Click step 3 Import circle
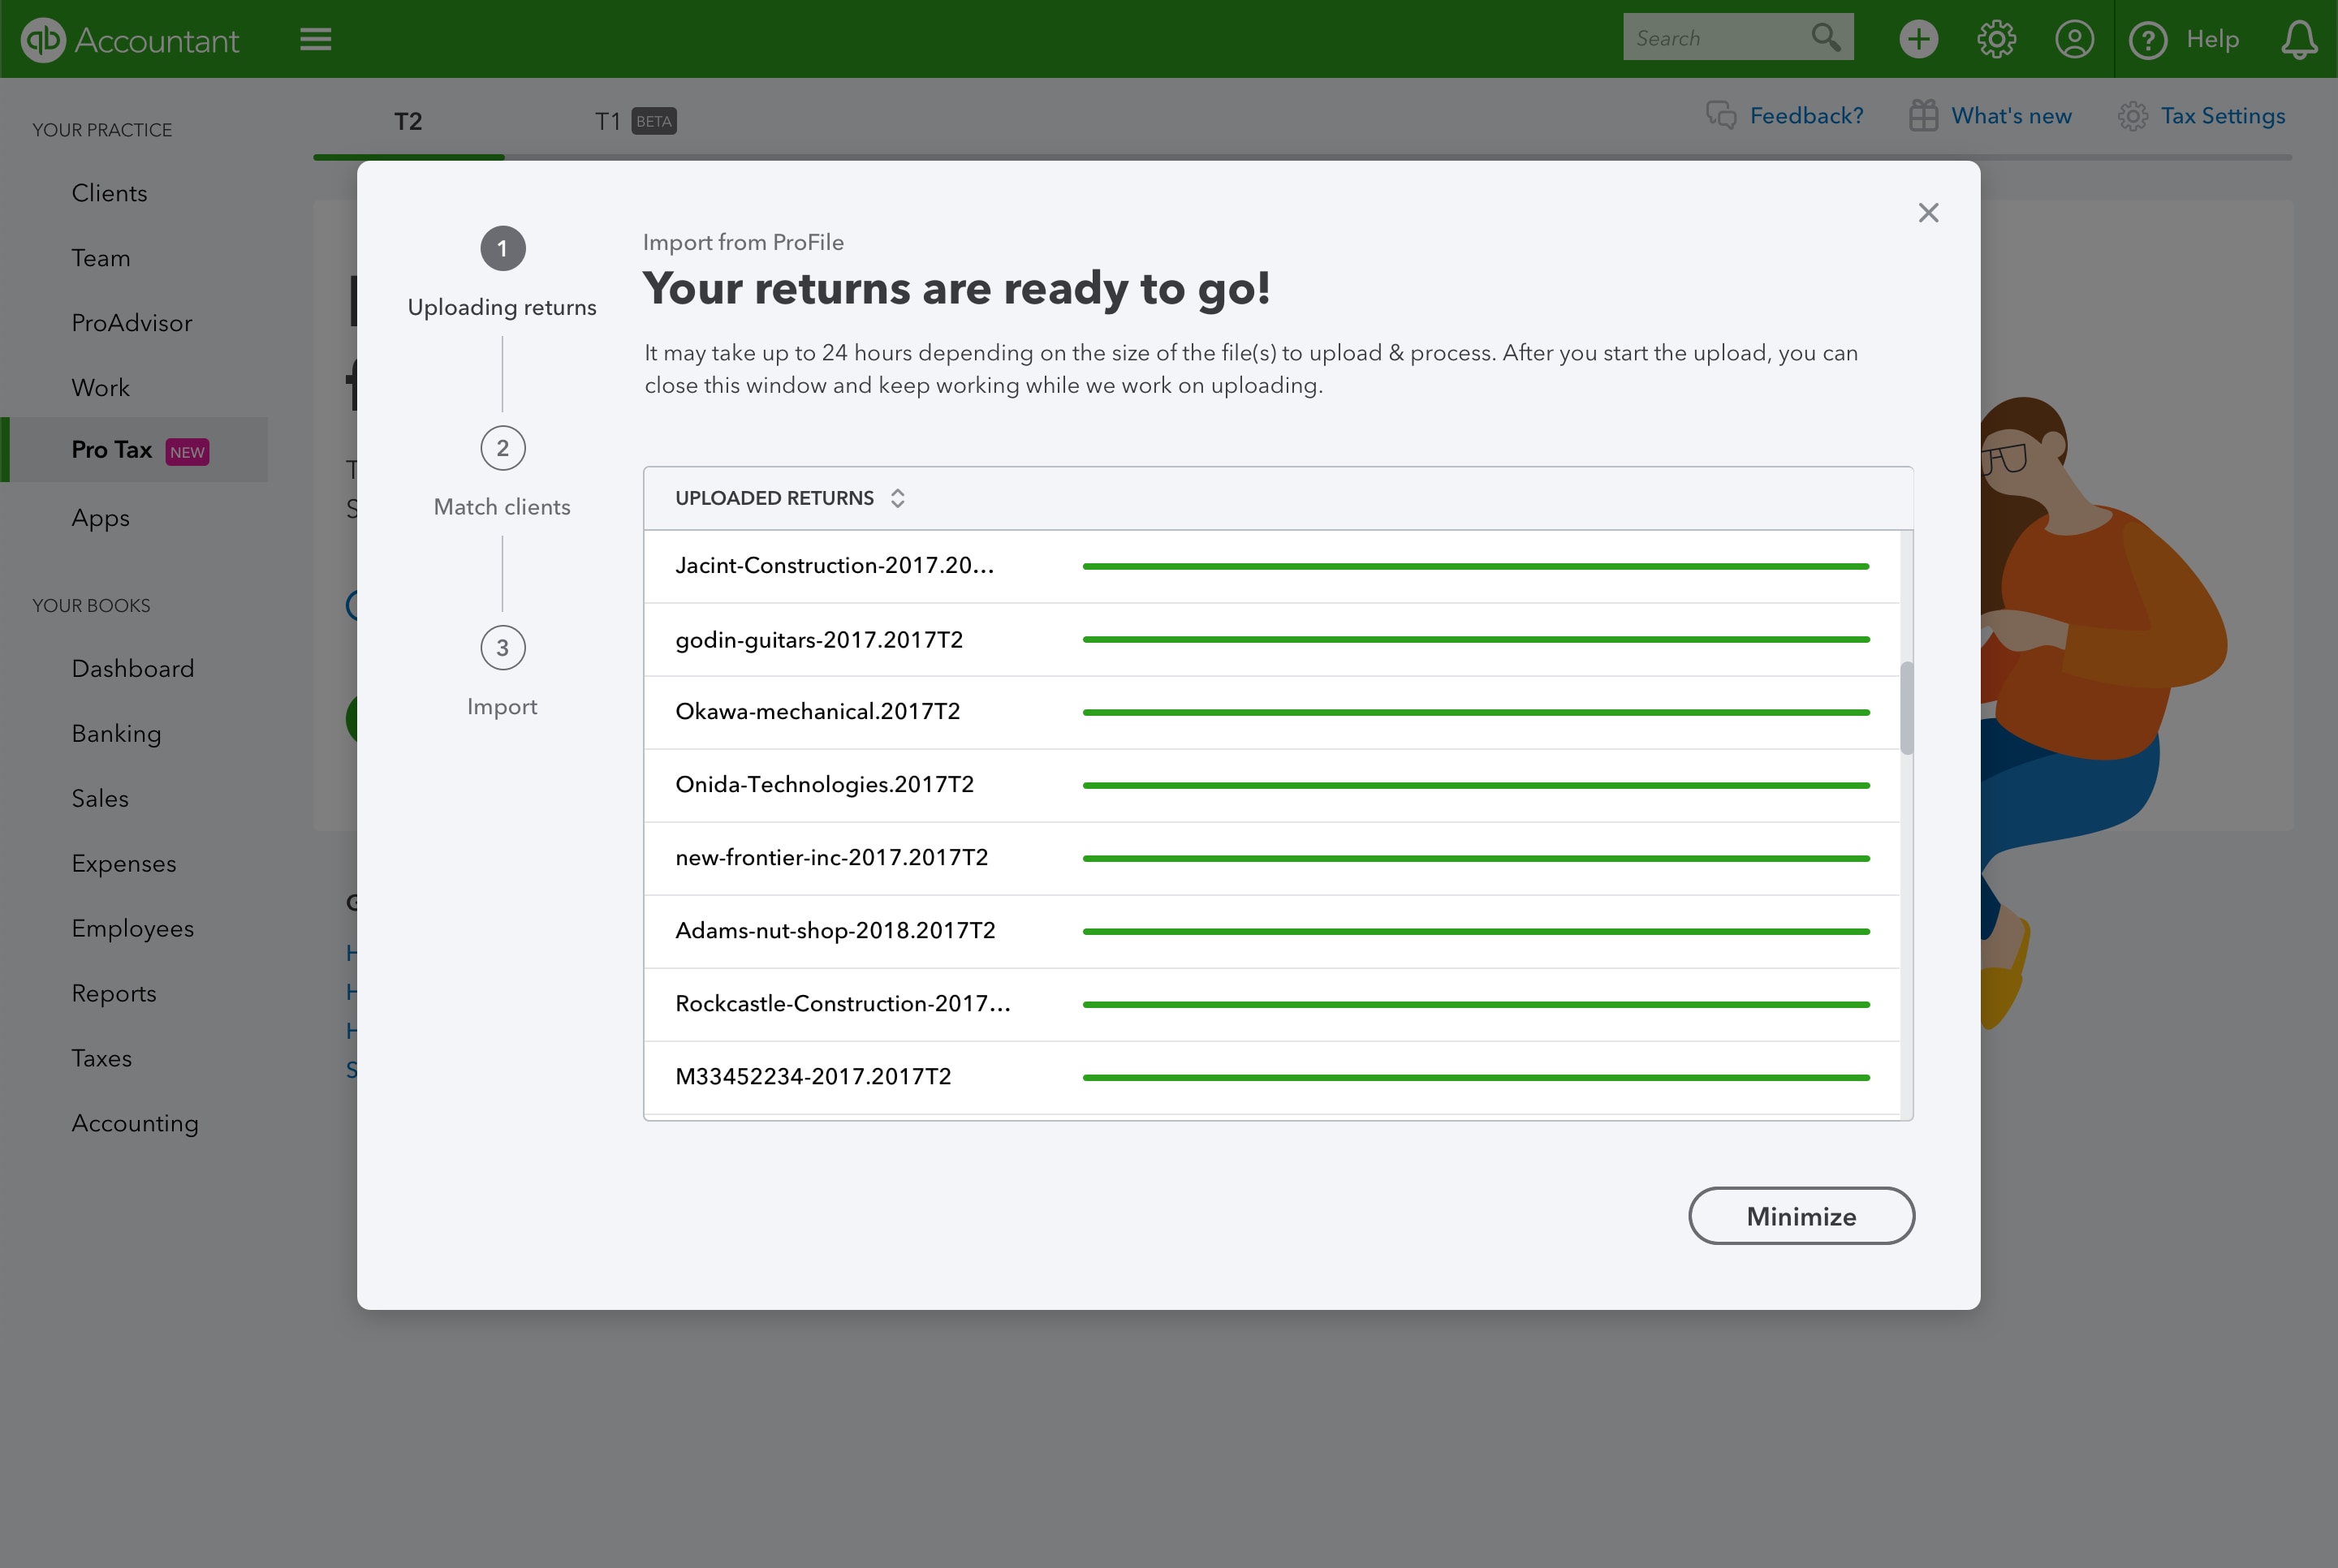 (503, 648)
